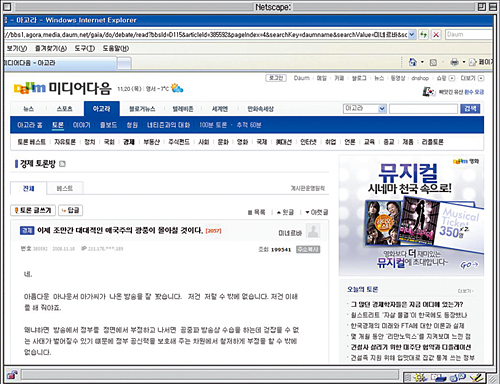Click the musical cinema ad banner
This screenshot has height=384, width=500.
[411, 216]
